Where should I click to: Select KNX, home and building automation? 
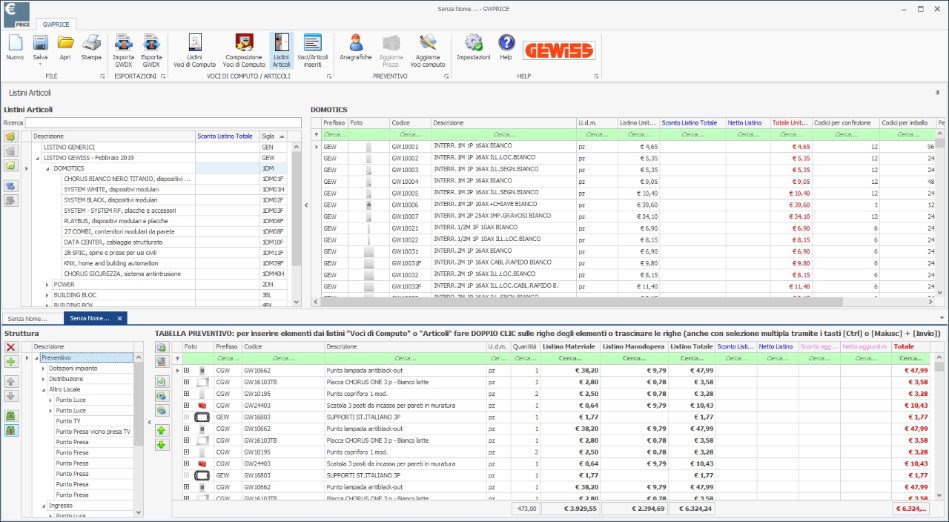tap(110, 263)
